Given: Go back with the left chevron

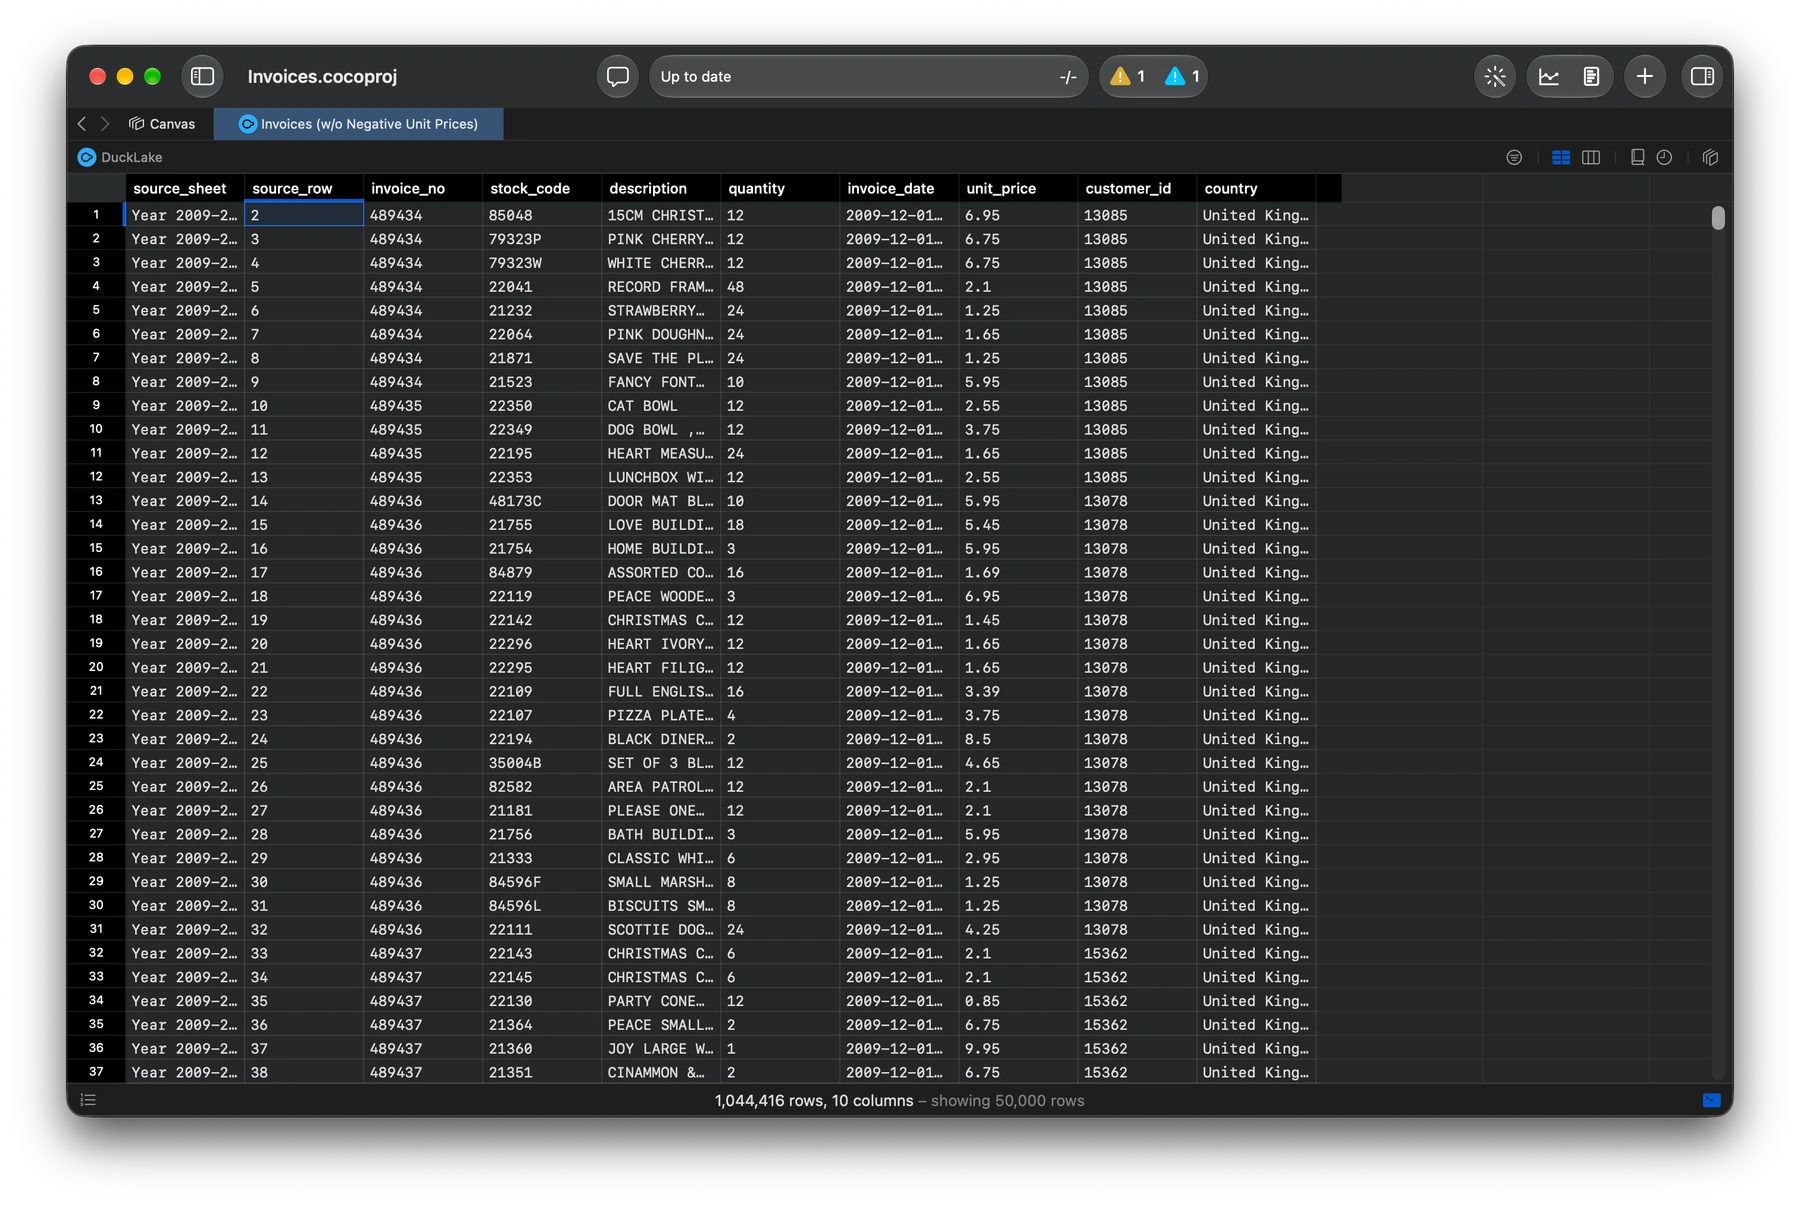Looking at the screenshot, I should click(x=82, y=124).
